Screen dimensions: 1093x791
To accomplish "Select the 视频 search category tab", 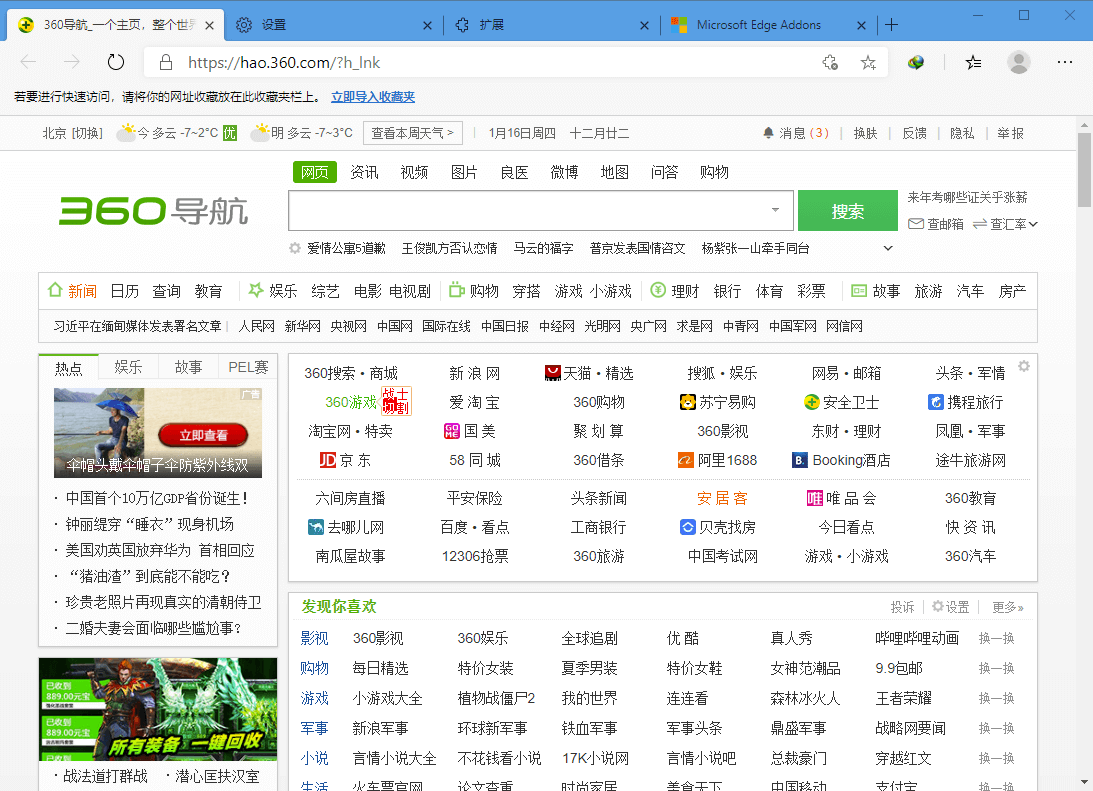I will click(x=414, y=172).
